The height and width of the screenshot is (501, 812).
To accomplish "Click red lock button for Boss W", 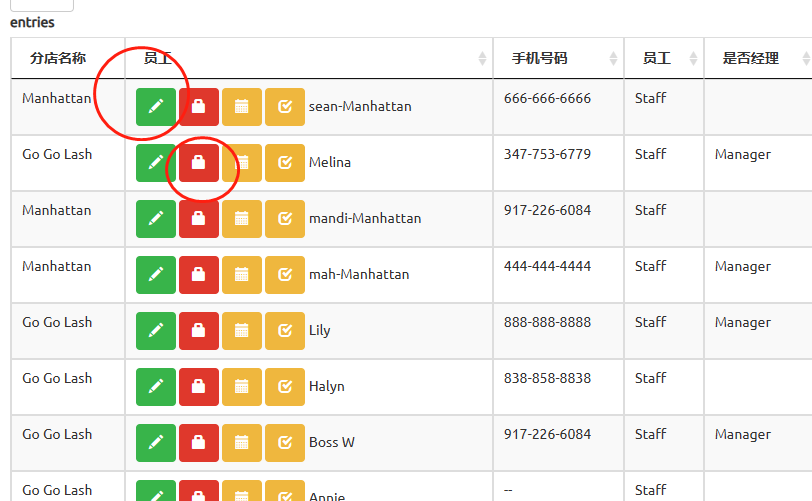I will (x=199, y=442).
